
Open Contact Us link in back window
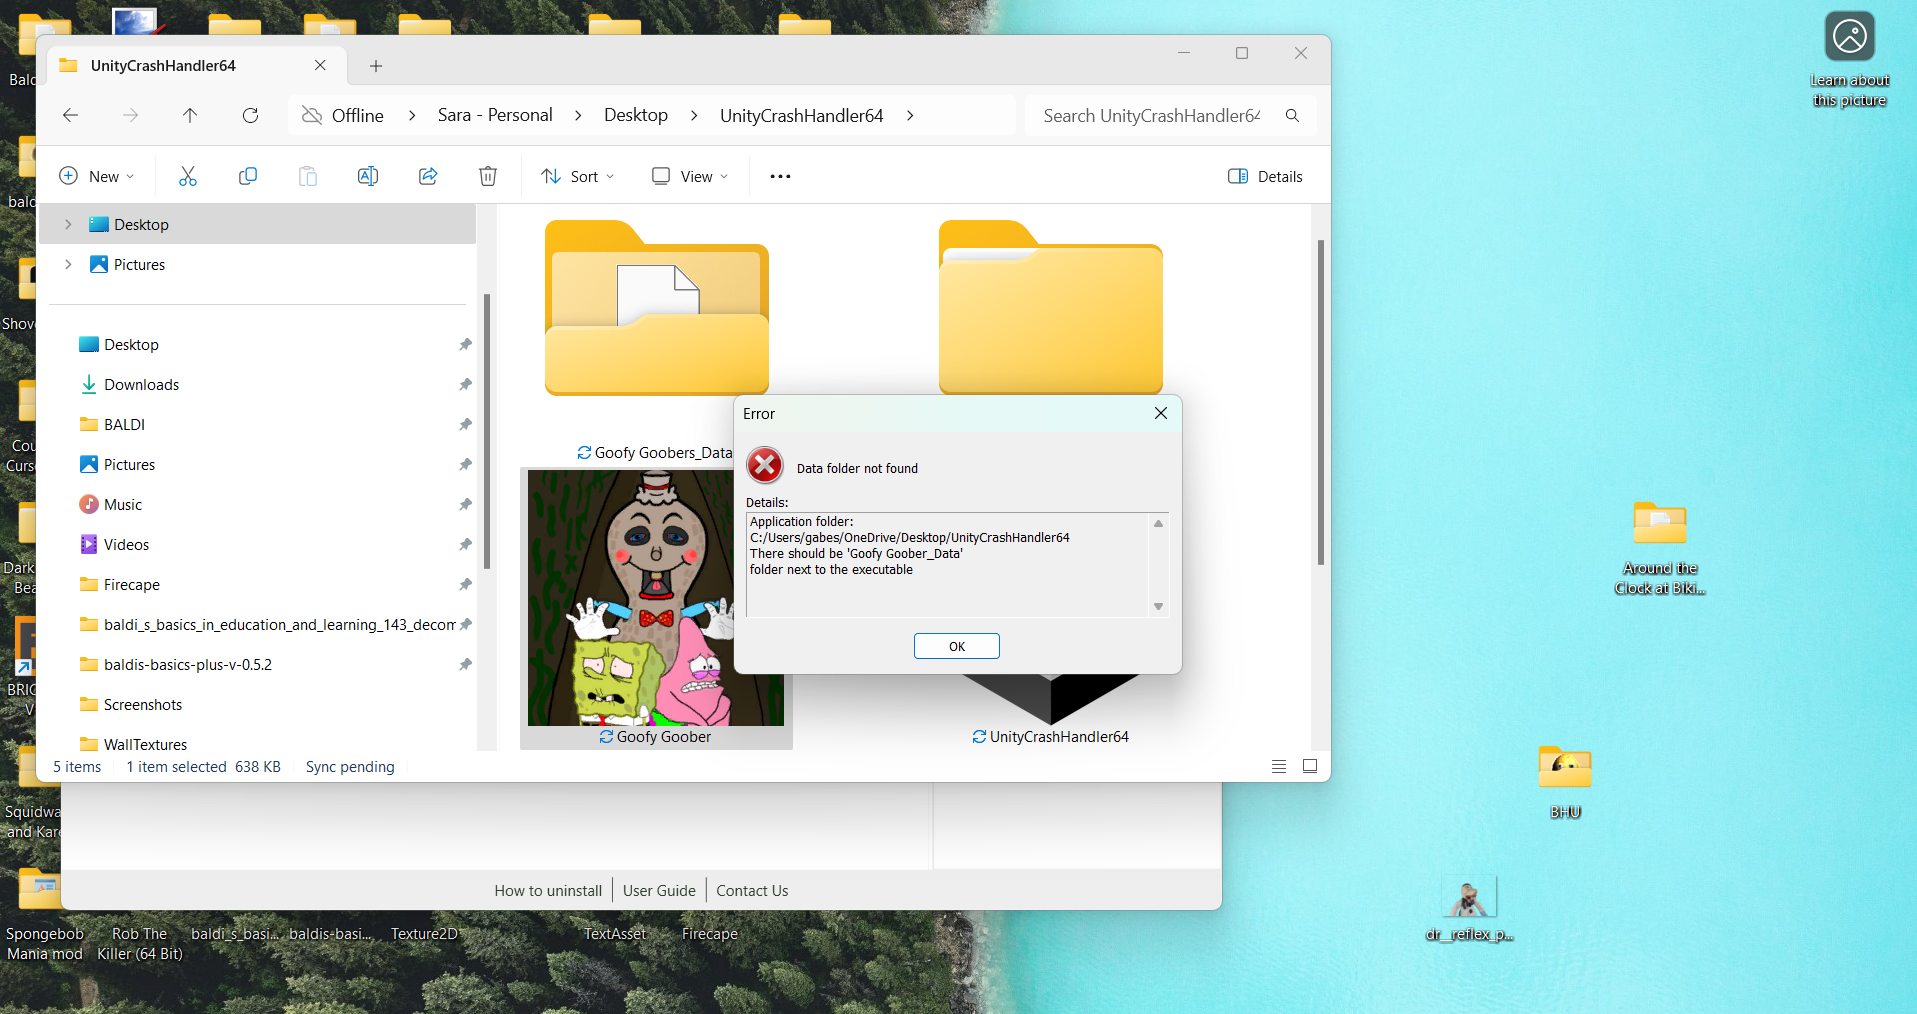(x=752, y=890)
